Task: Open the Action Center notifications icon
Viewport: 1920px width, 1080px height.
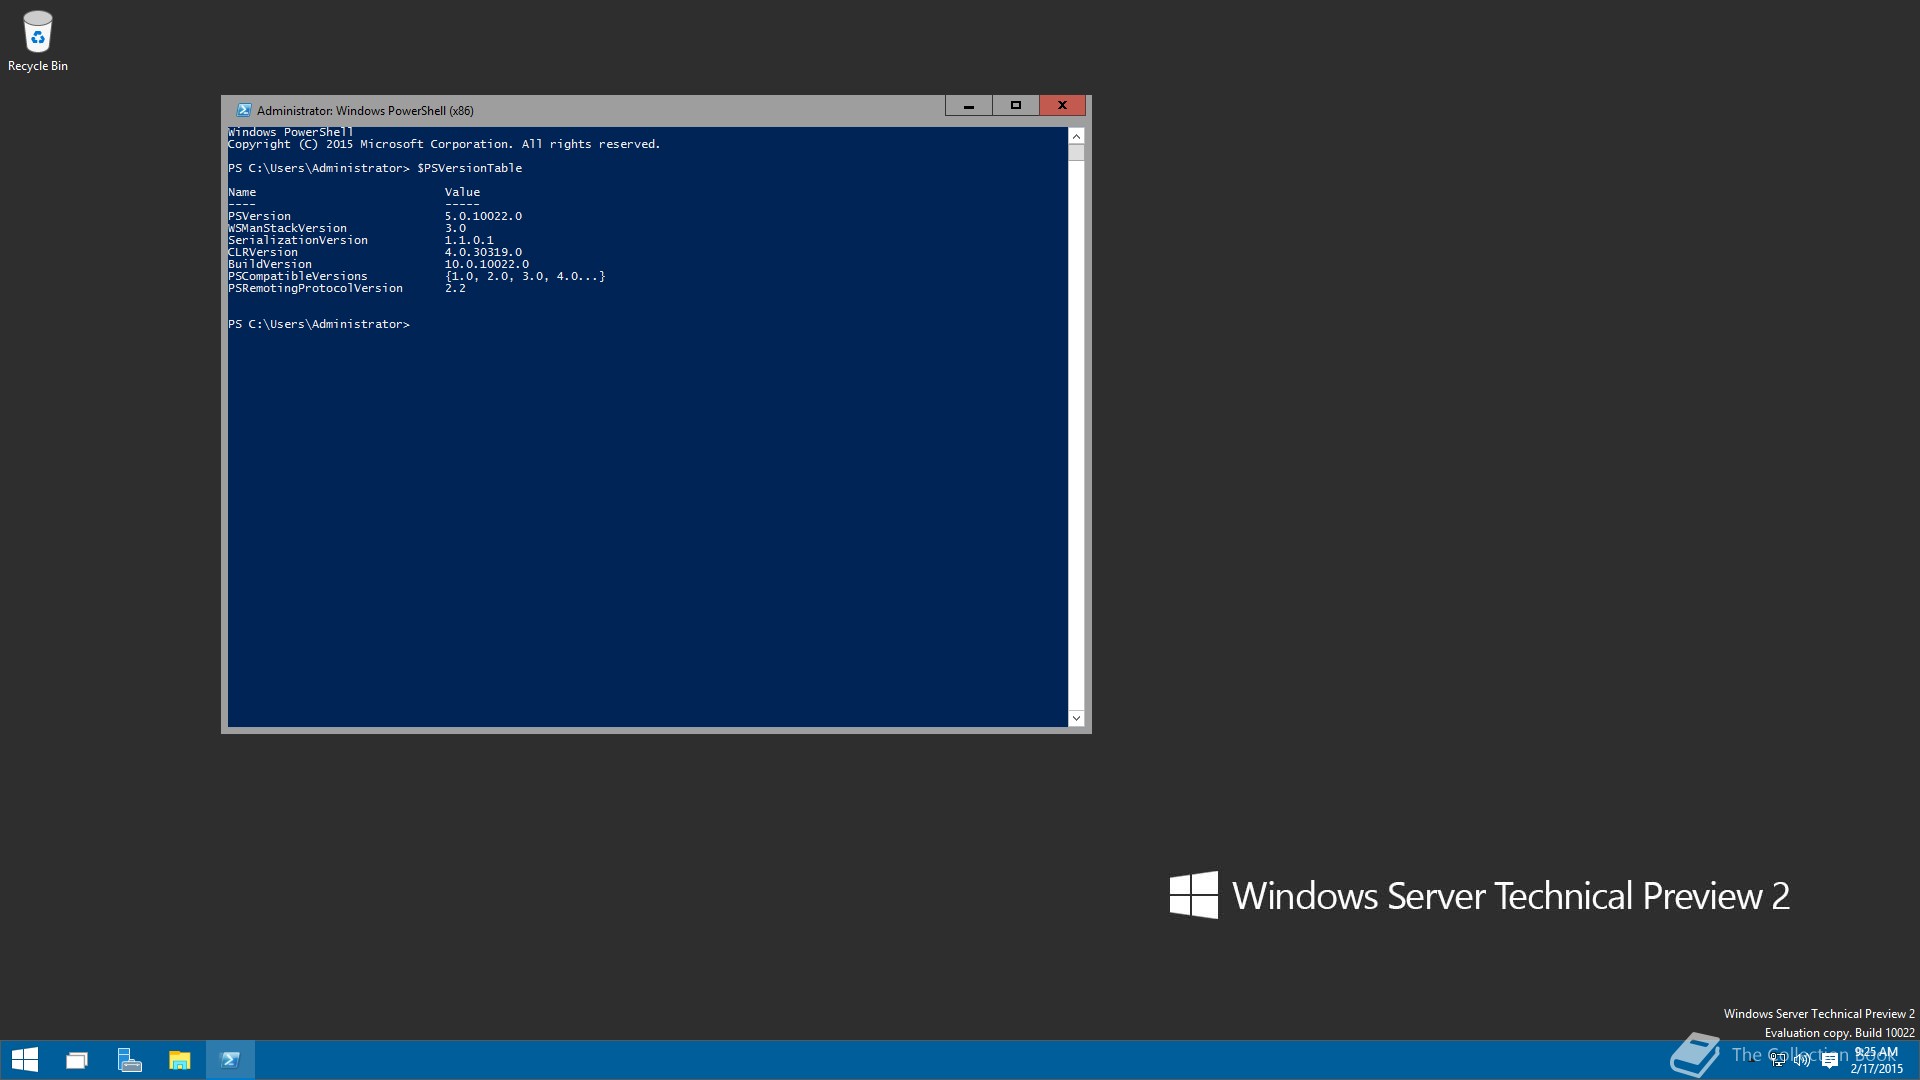Action: pos(1830,1061)
